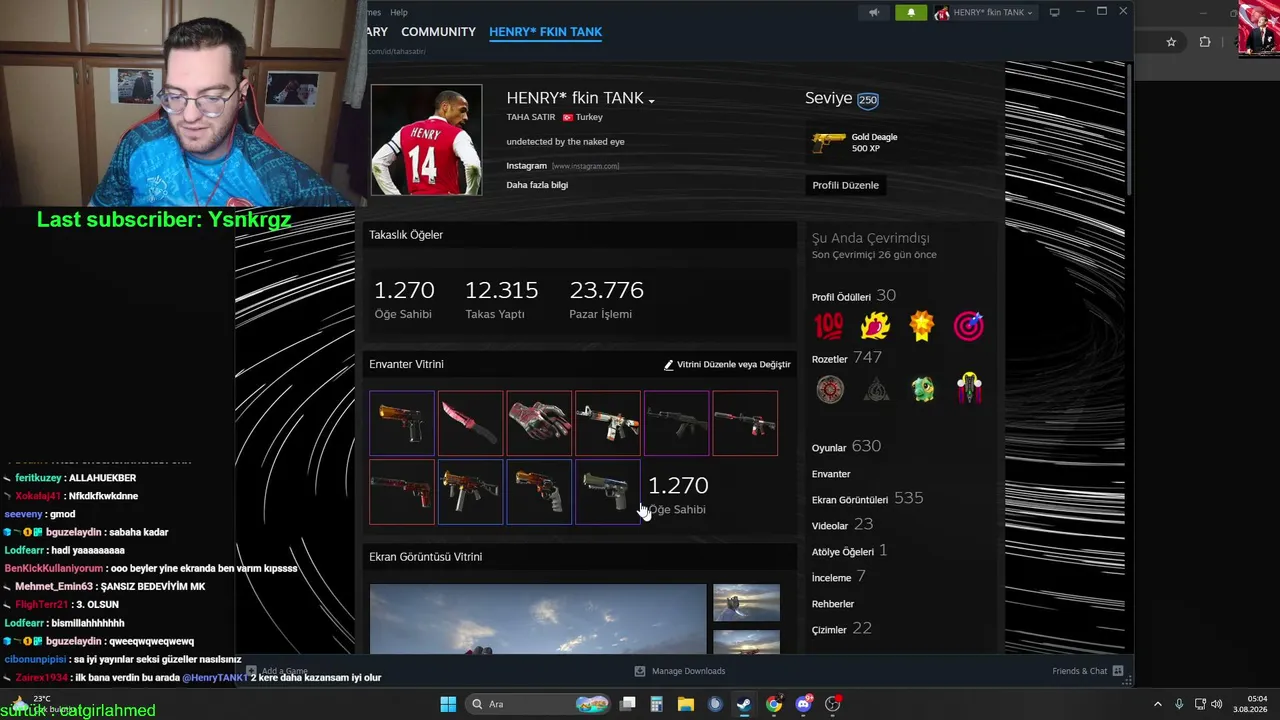The width and height of the screenshot is (1280, 720).
Task: Open the round red emblem badge
Action: click(829, 389)
